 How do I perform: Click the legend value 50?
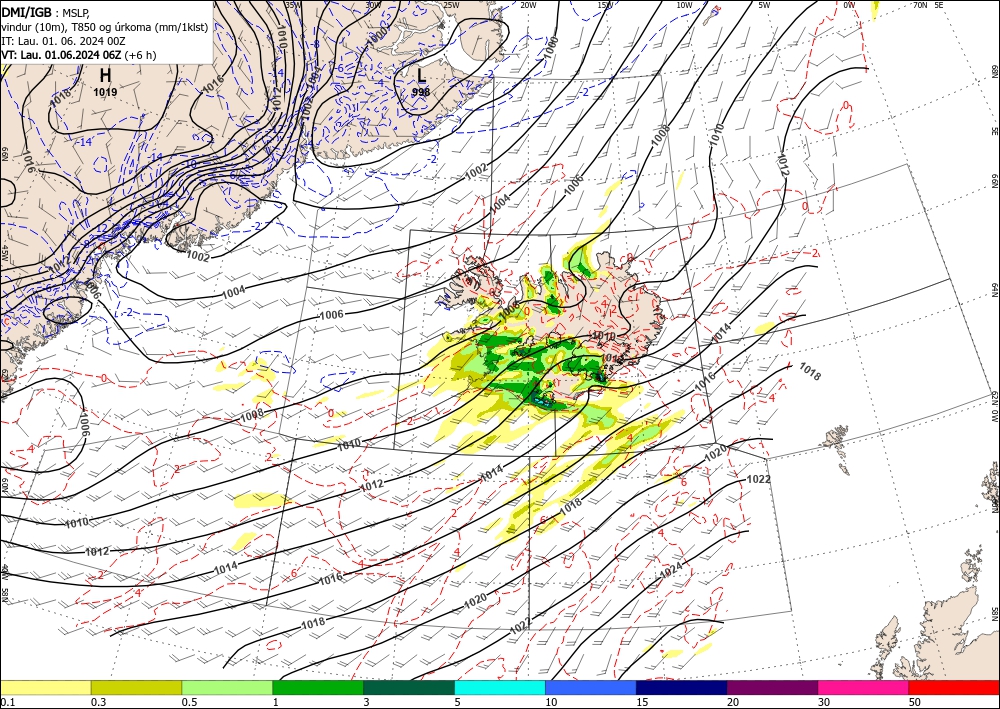[915, 702]
